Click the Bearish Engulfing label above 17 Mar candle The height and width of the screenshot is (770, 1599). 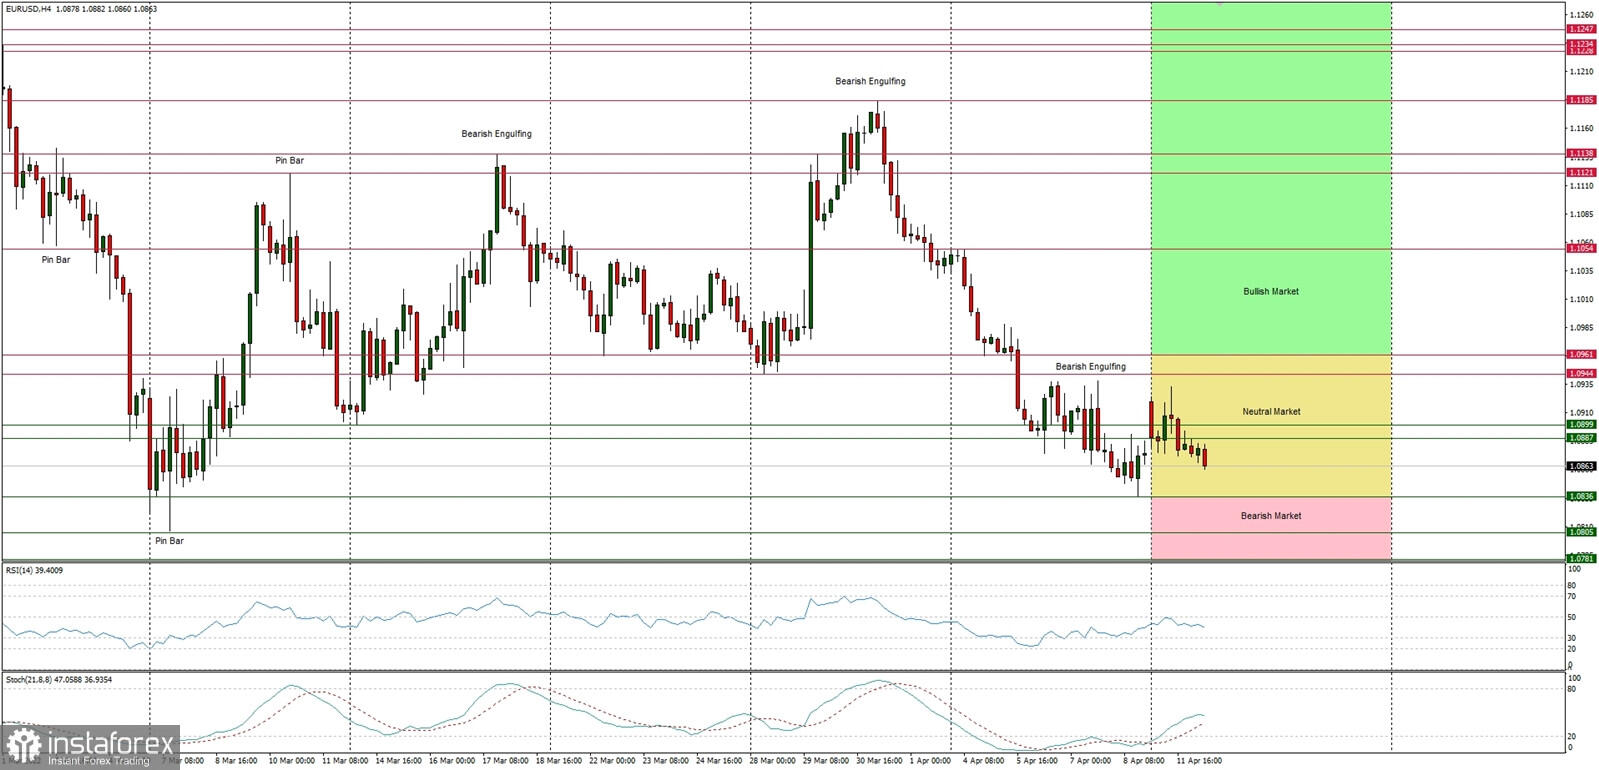pos(496,134)
